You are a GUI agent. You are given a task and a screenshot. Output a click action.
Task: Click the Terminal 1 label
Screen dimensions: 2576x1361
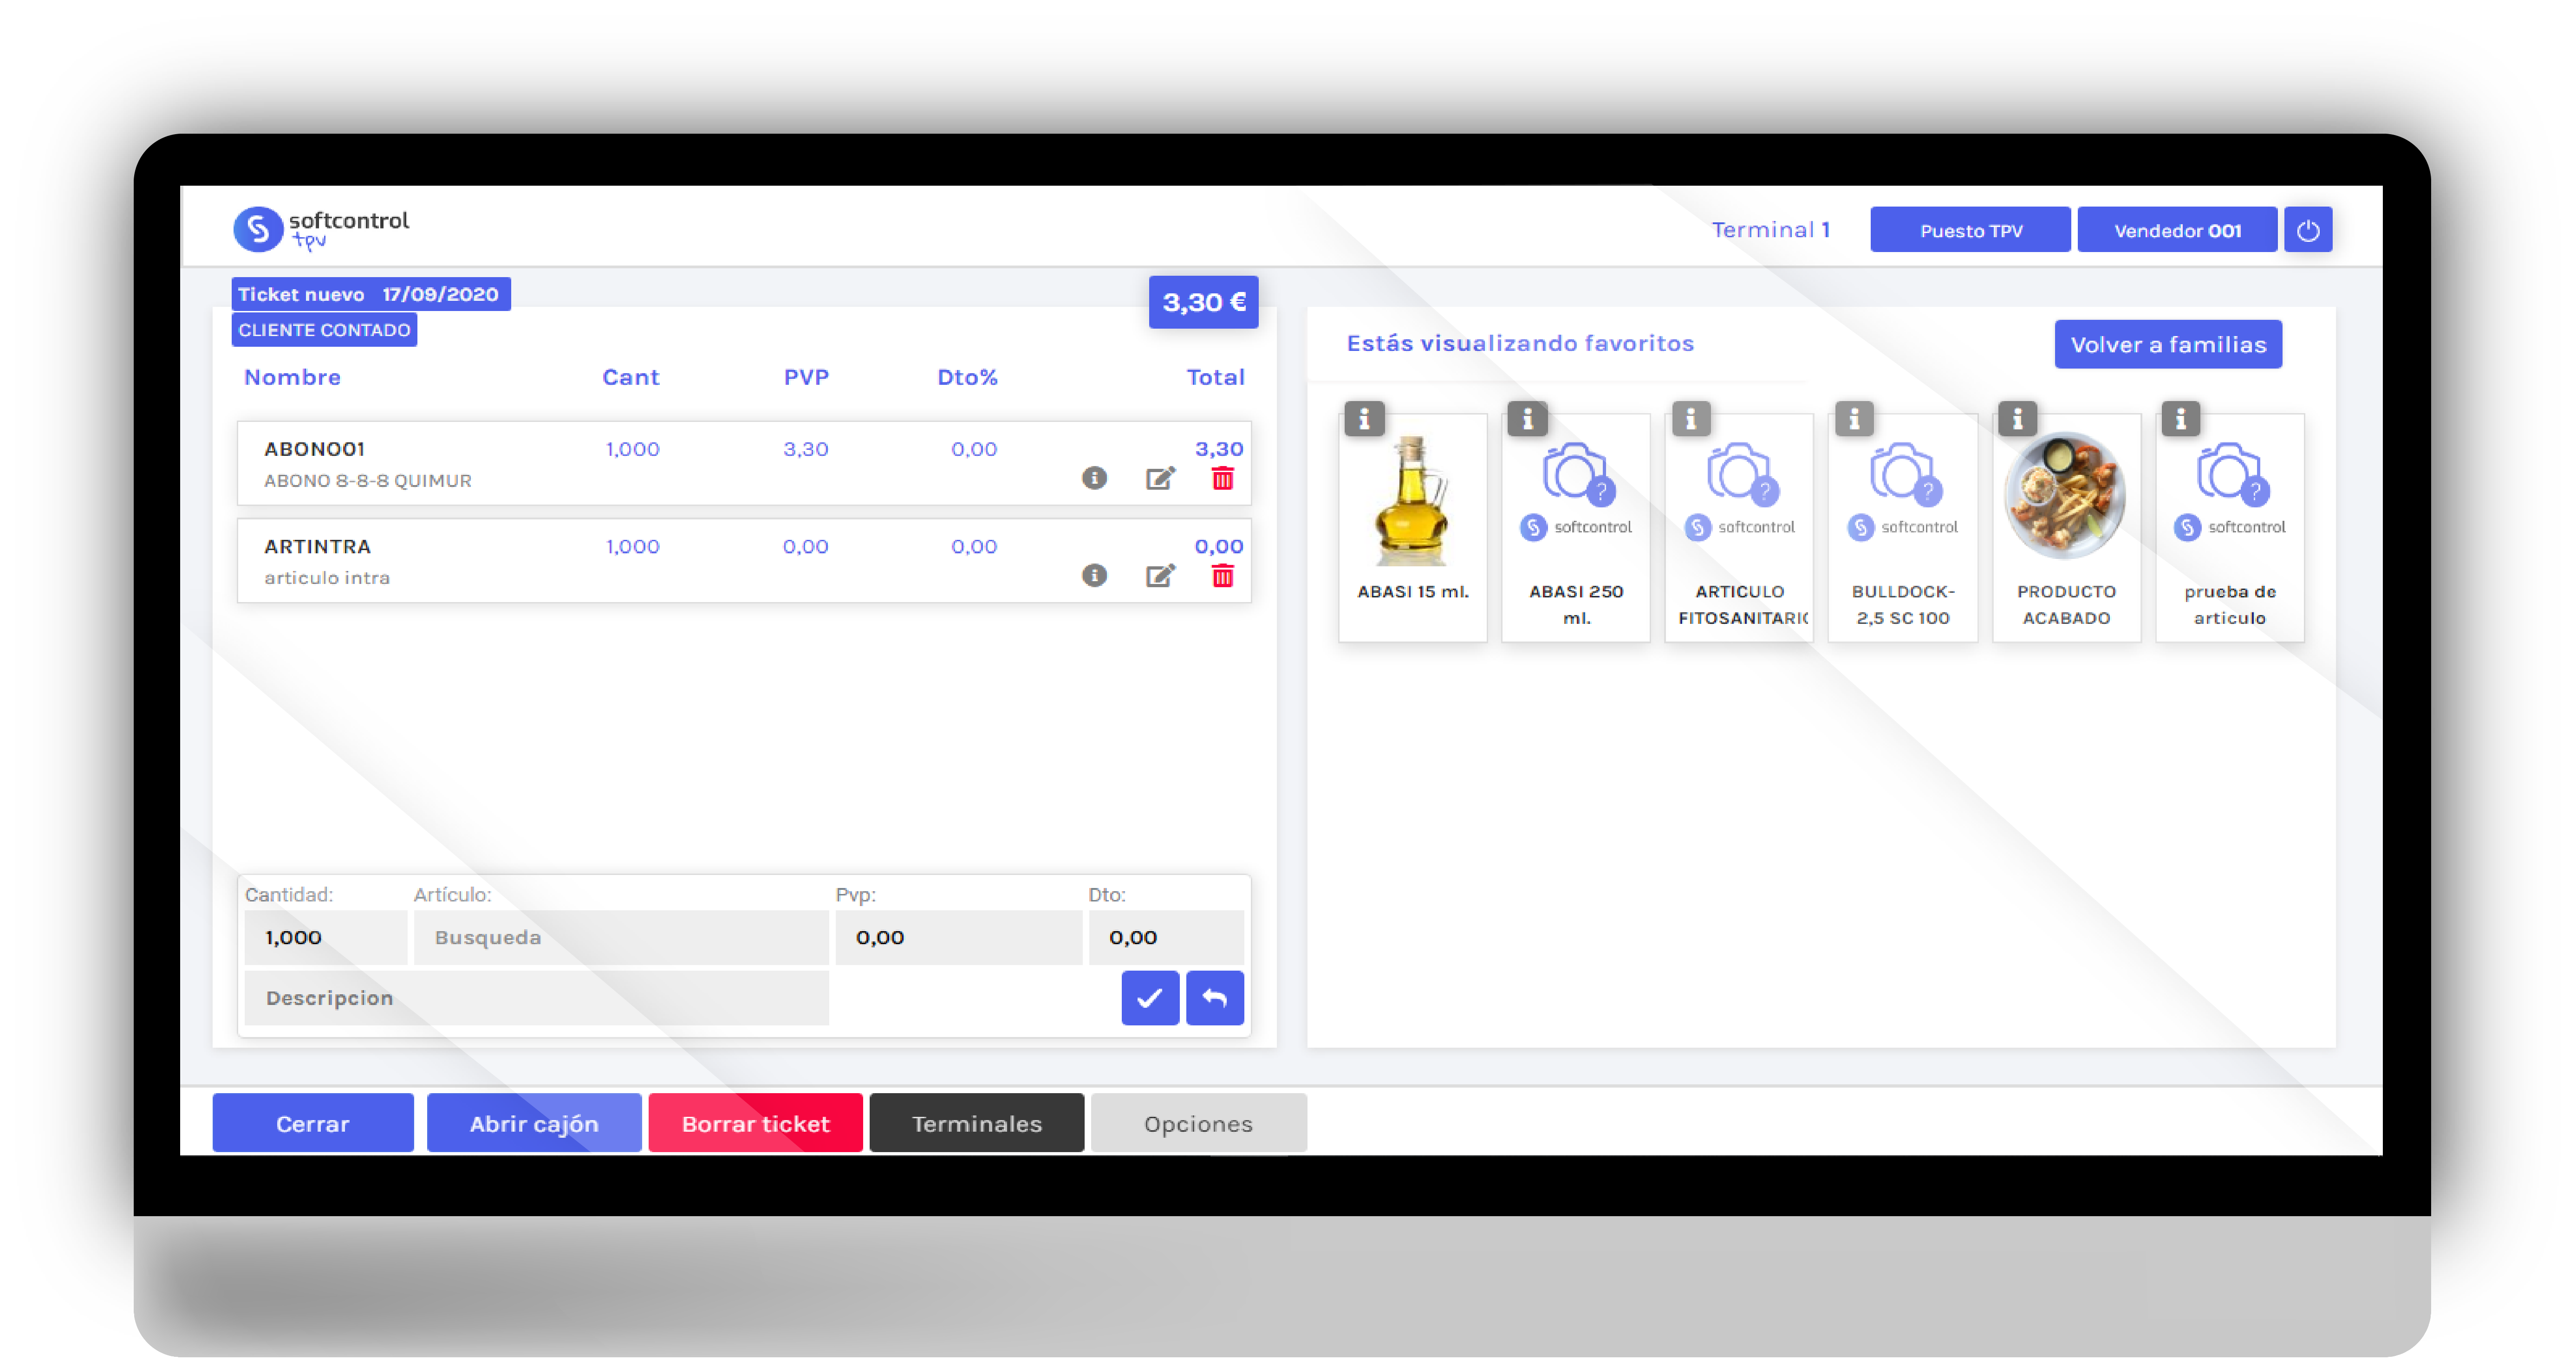coord(1770,229)
